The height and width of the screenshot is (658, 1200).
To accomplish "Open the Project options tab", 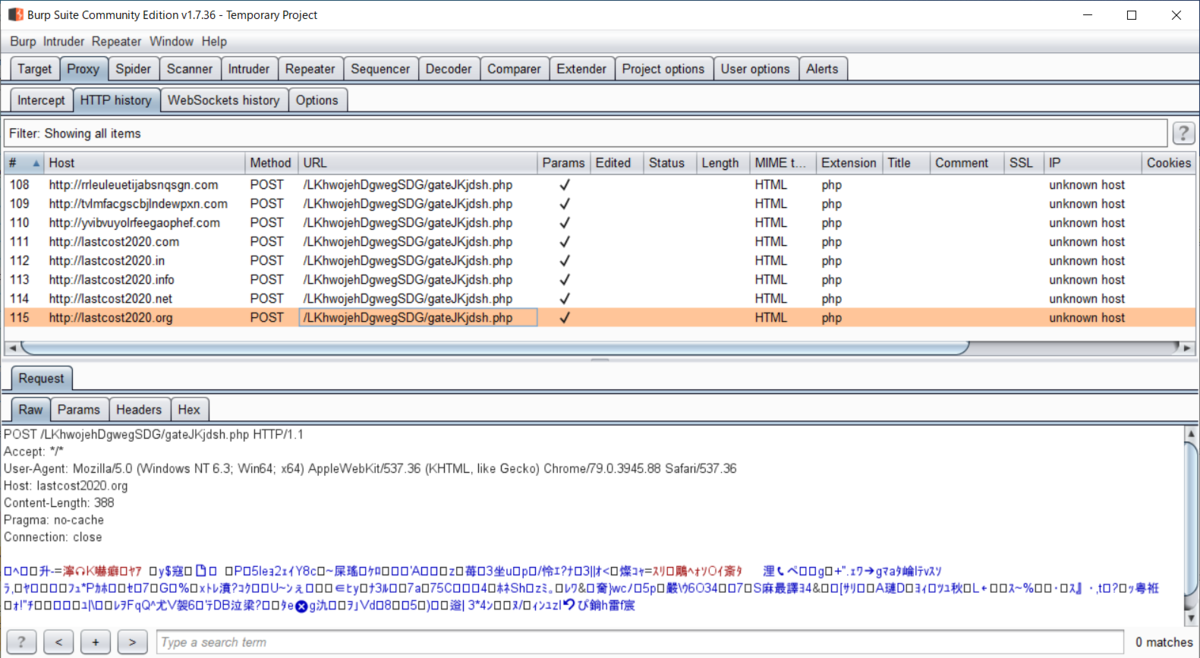I will click(x=663, y=69).
